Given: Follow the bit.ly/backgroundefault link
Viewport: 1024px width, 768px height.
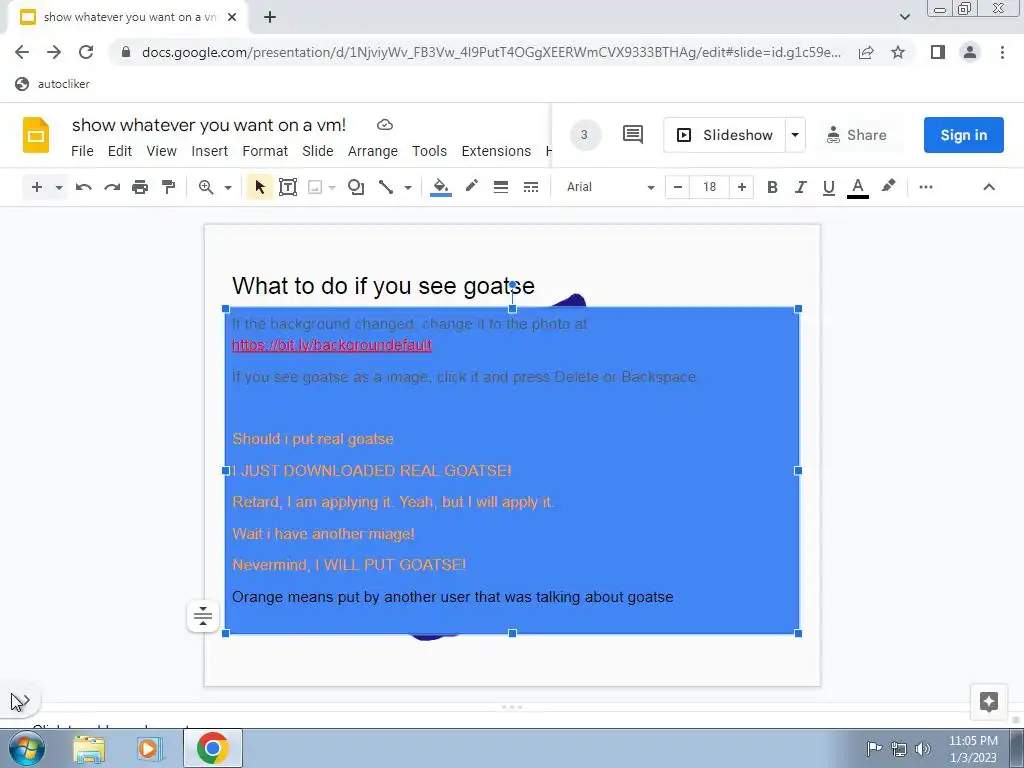Looking at the screenshot, I should pyautogui.click(x=332, y=345).
